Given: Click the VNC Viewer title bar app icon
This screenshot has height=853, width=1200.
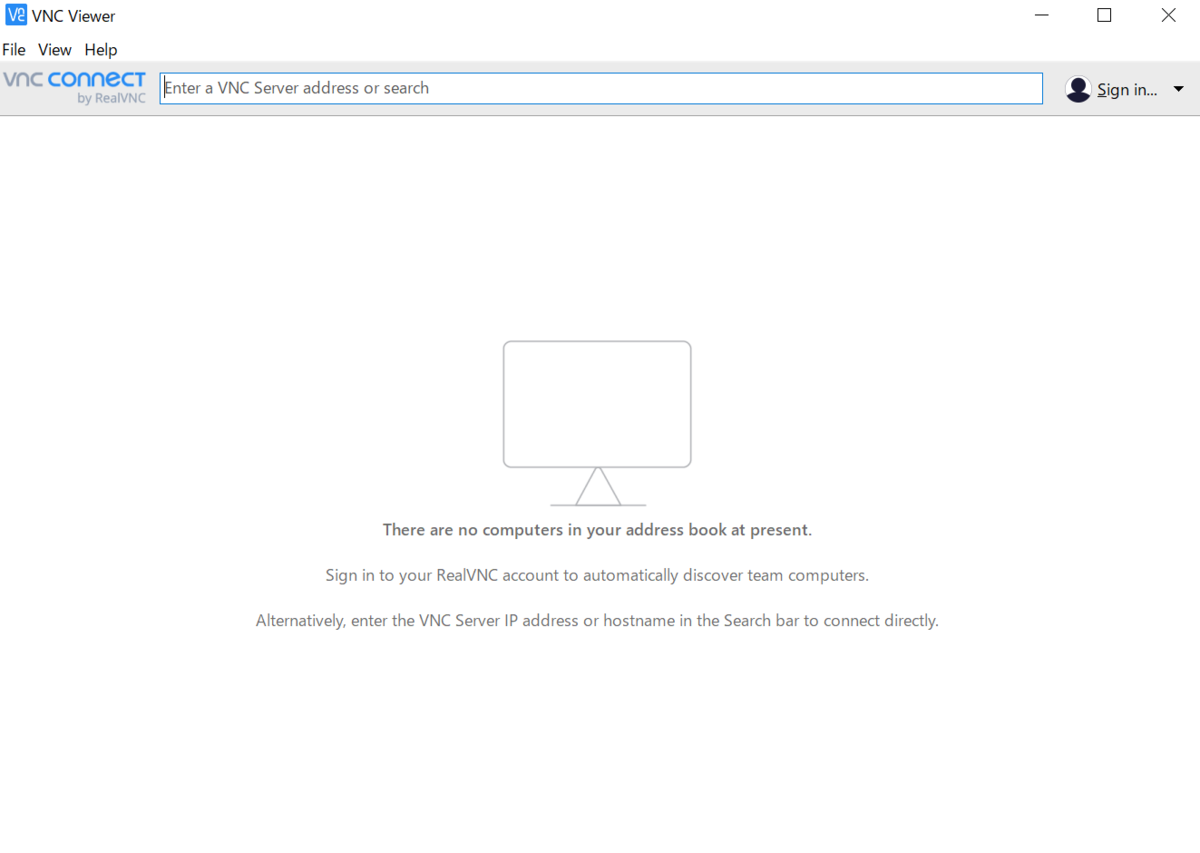Looking at the screenshot, I should tap(16, 15).
